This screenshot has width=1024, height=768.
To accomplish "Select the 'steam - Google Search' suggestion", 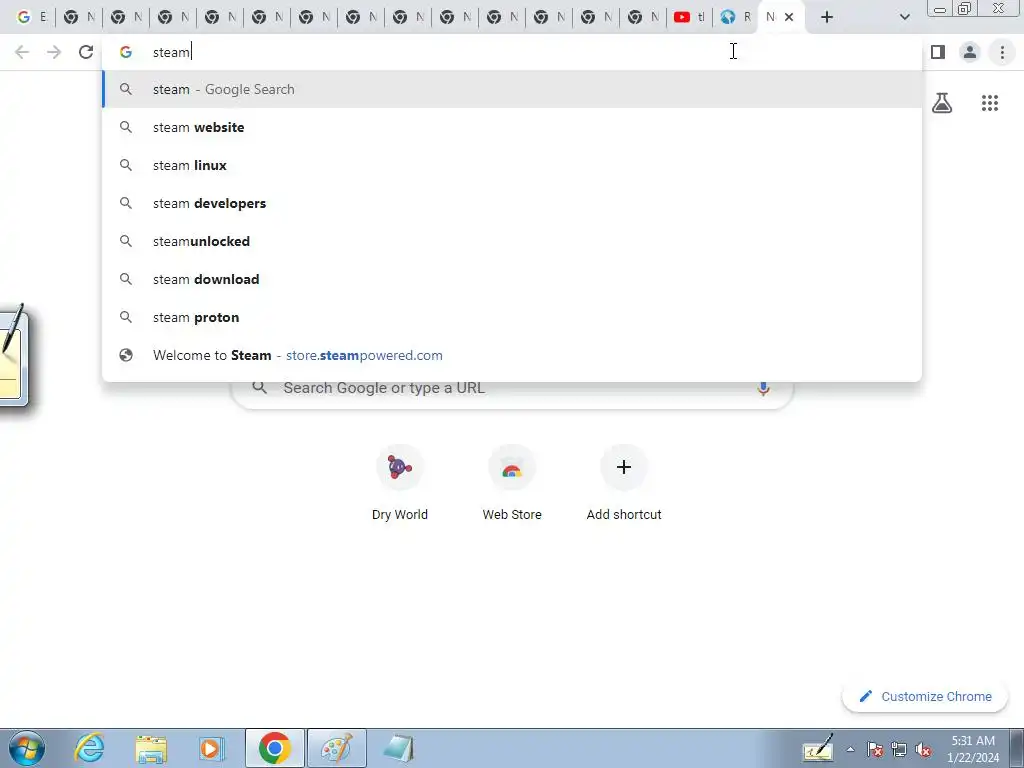I will point(512,89).
